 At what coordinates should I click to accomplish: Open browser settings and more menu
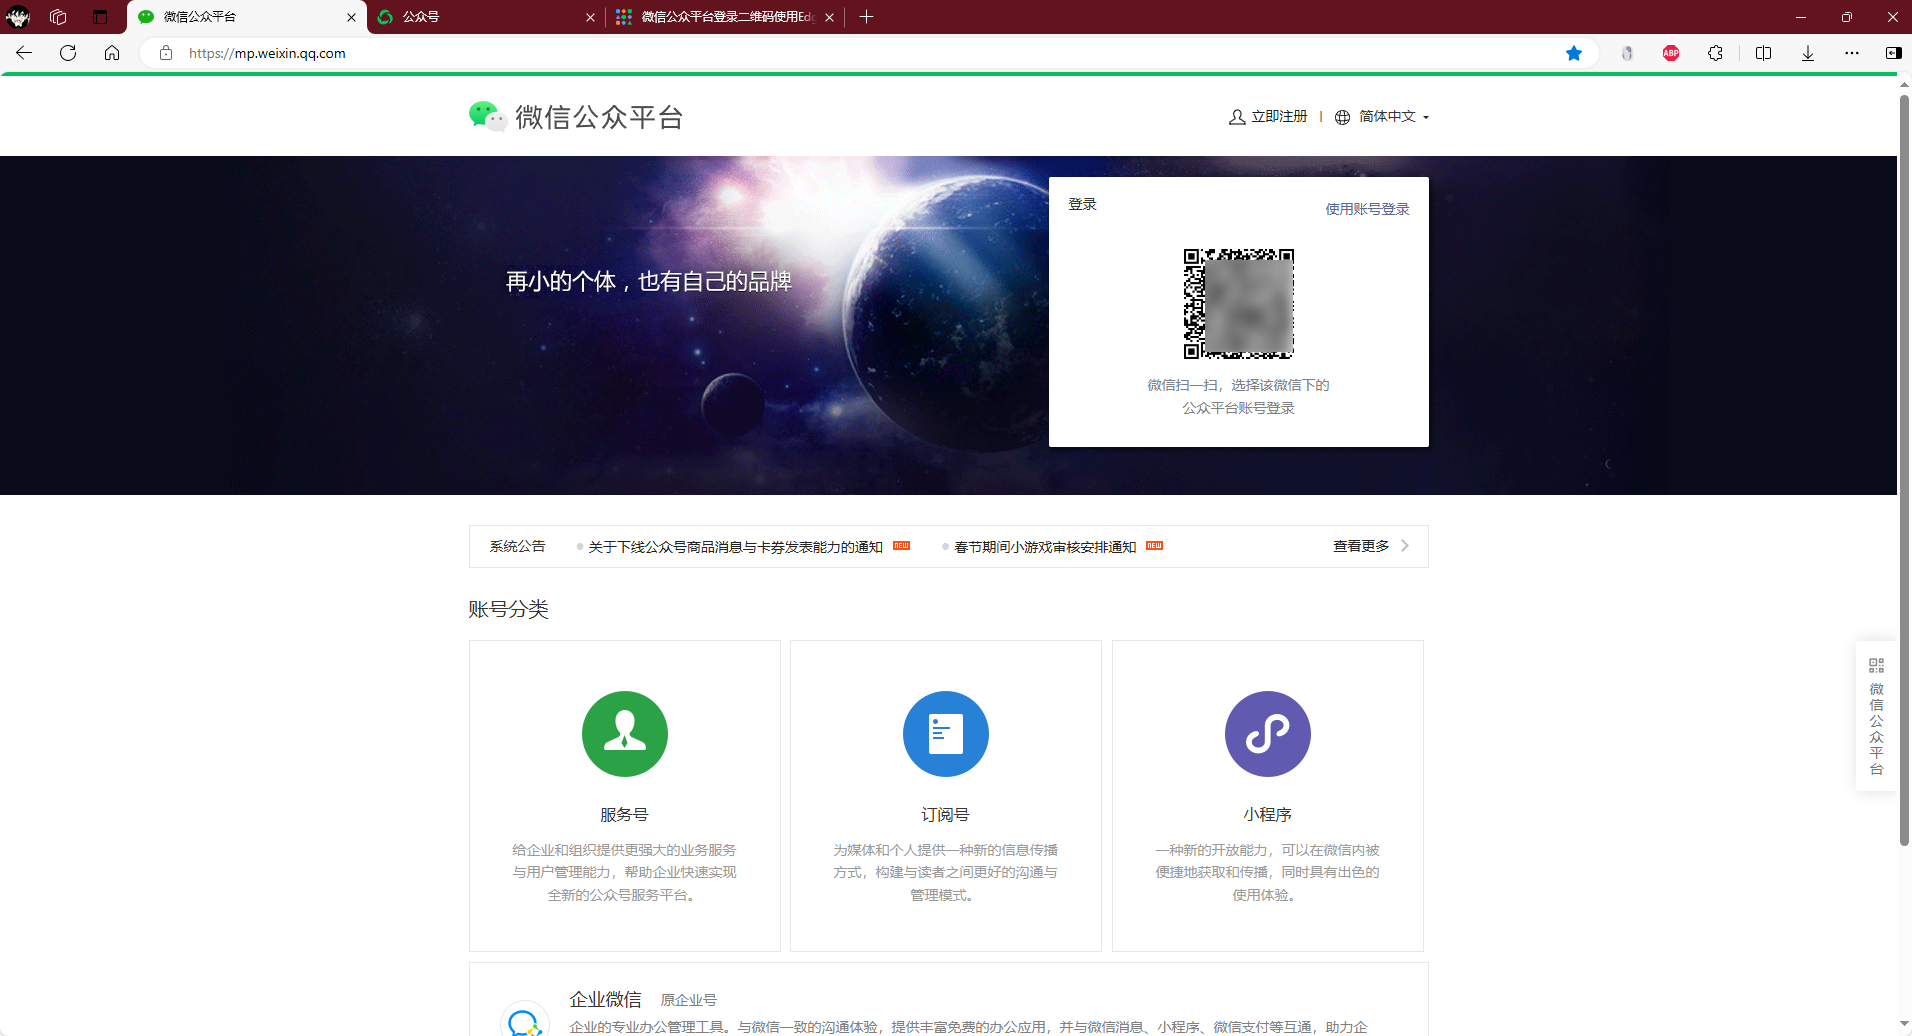tap(1852, 53)
